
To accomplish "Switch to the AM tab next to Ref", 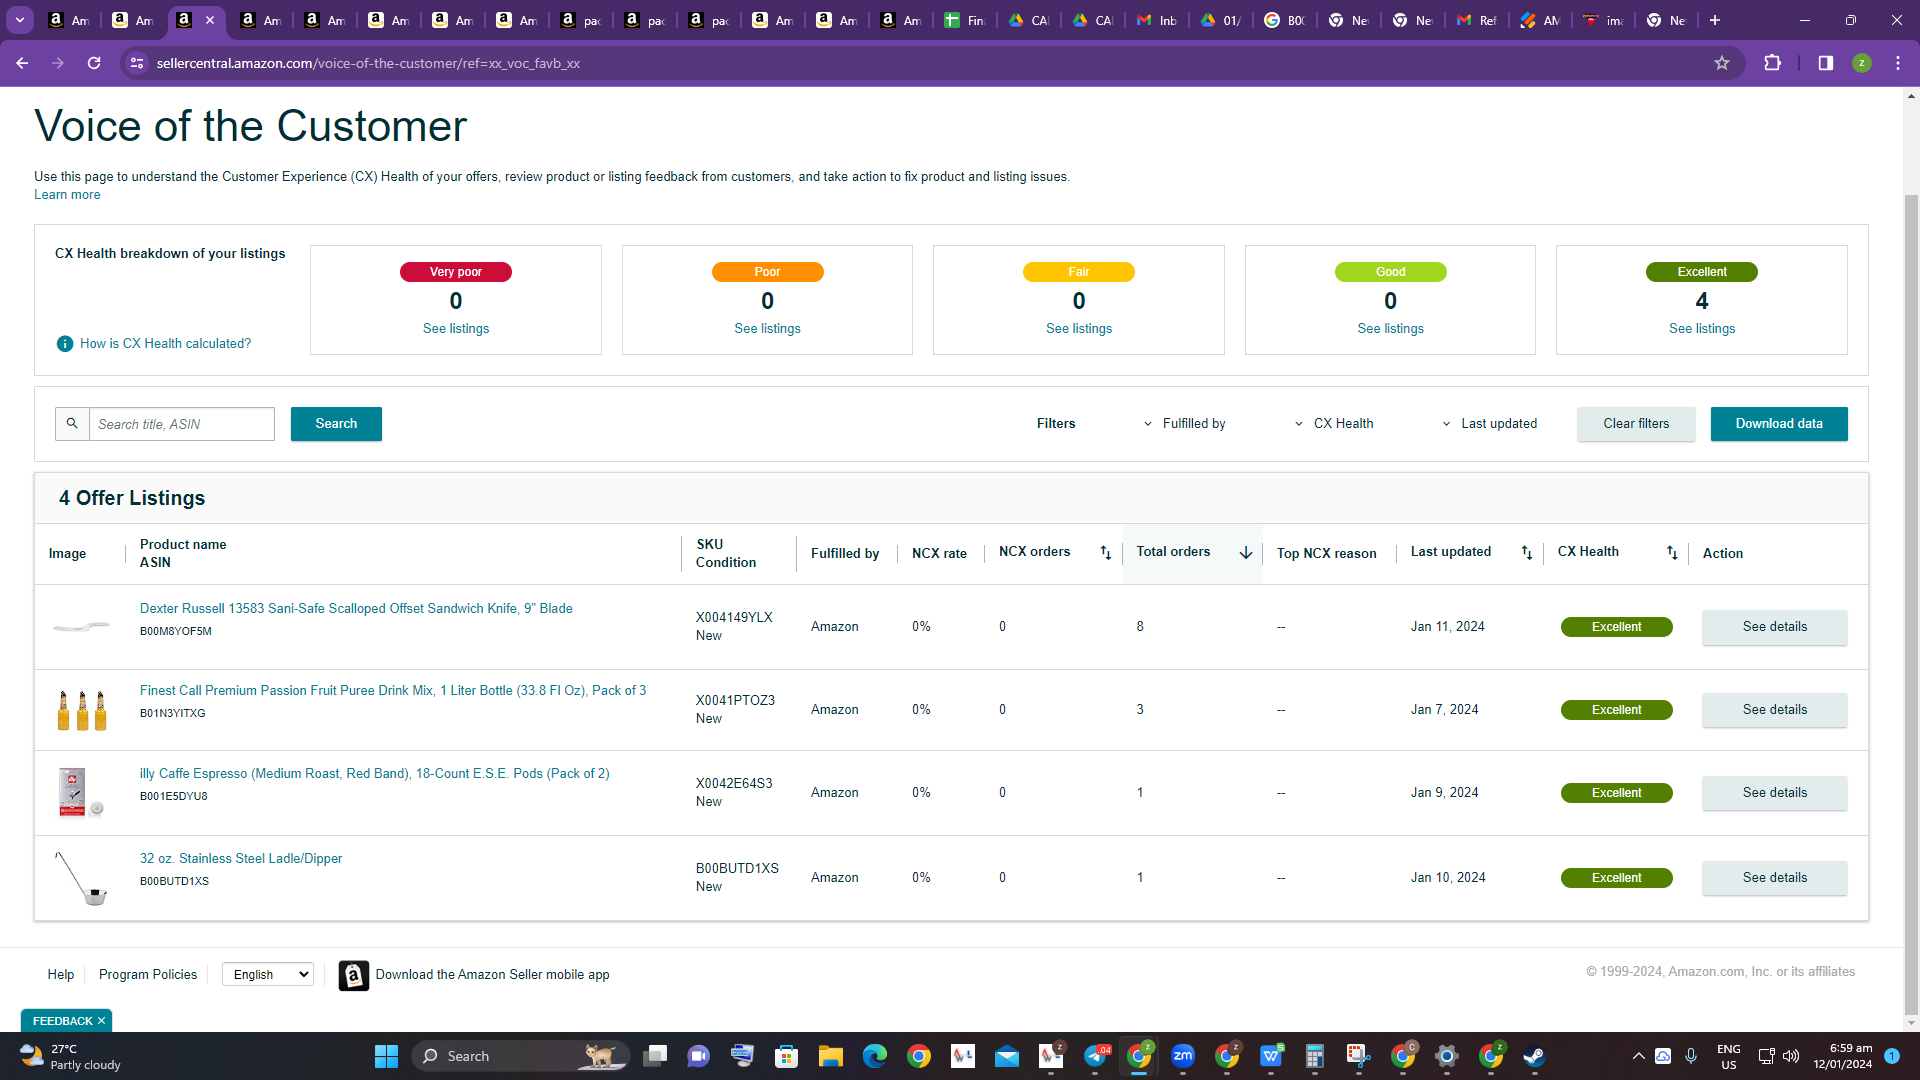I will pyautogui.click(x=1541, y=20).
